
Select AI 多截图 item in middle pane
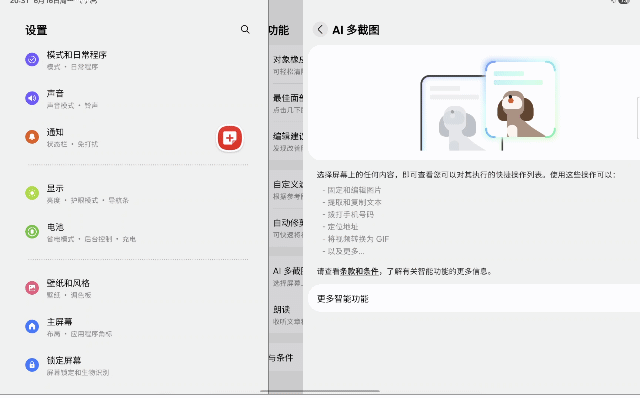(x=286, y=276)
